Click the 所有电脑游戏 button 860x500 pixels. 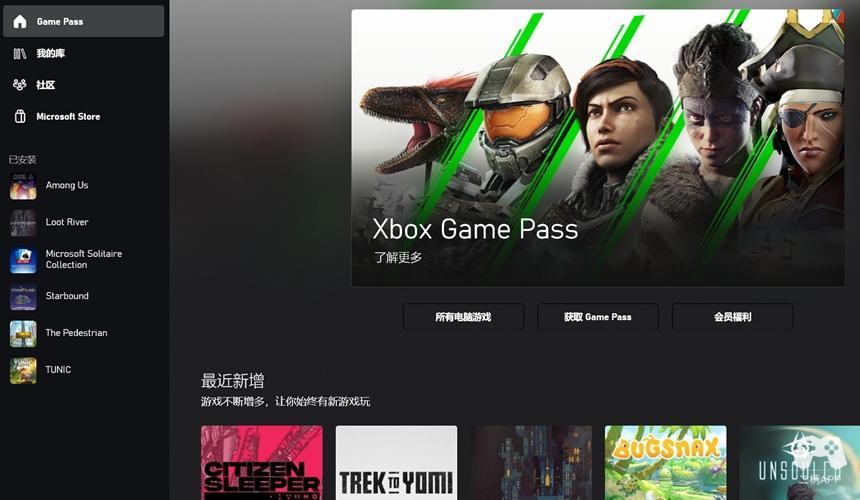coord(463,317)
